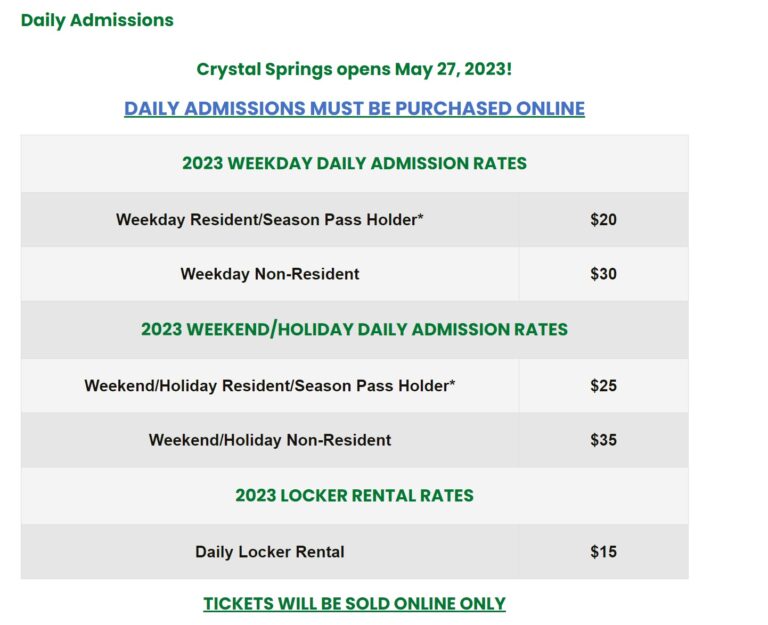Click the Weekend/Holiday Resident/Season Pass Holder label
Image resolution: width=768 pixels, height=625 pixels.
click(x=266, y=385)
